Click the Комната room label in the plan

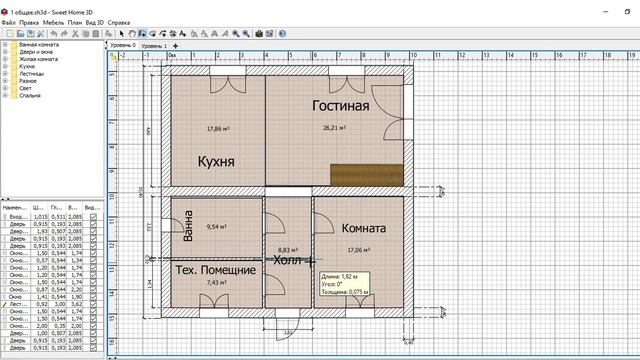pyautogui.click(x=364, y=228)
